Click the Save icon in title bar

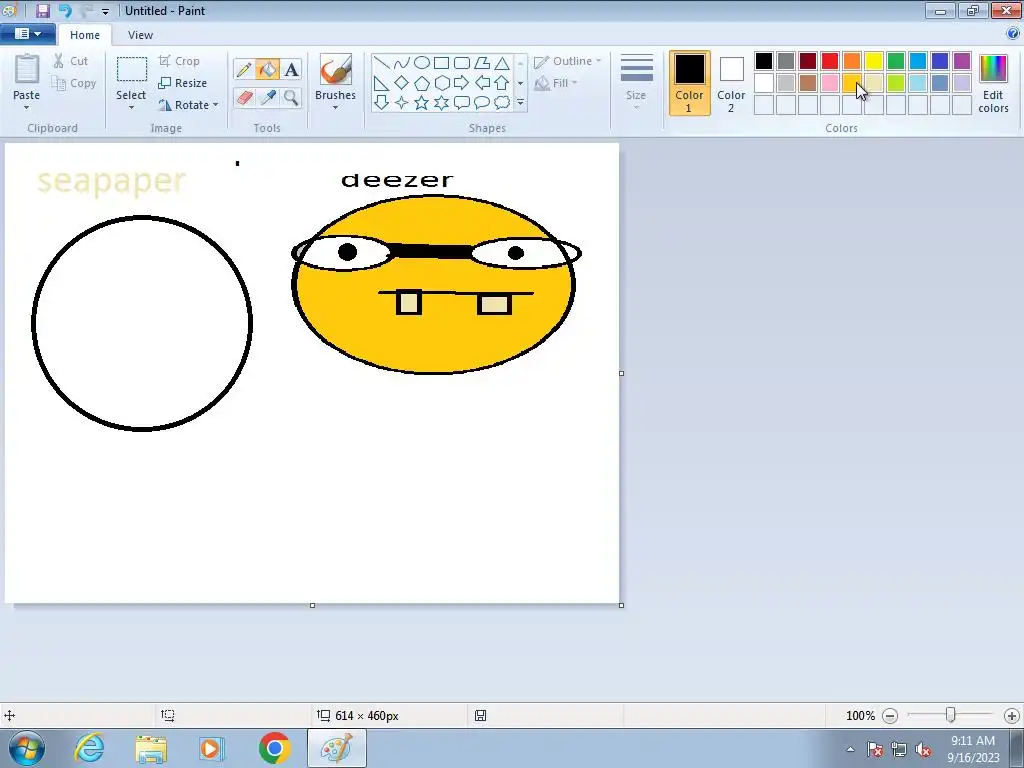[x=43, y=10]
